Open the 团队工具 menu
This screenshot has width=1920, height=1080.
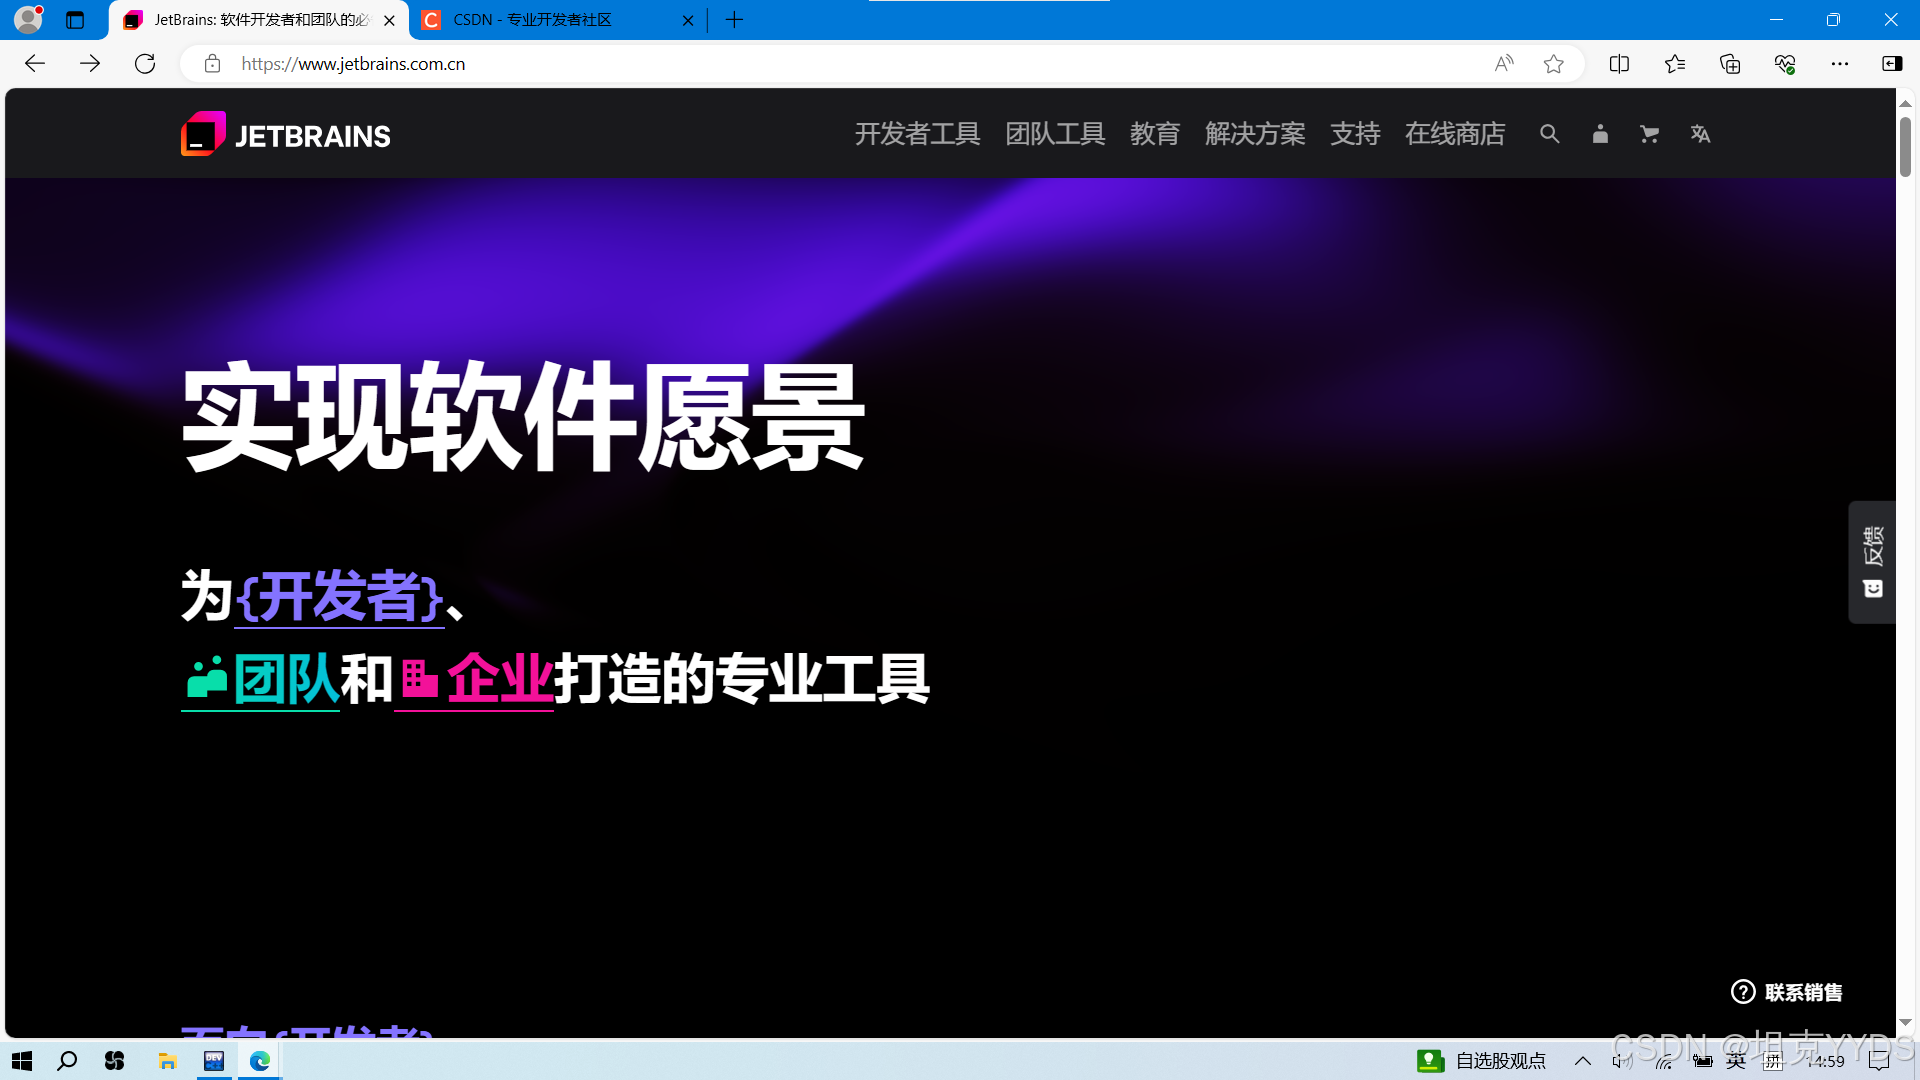(x=1055, y=134)
